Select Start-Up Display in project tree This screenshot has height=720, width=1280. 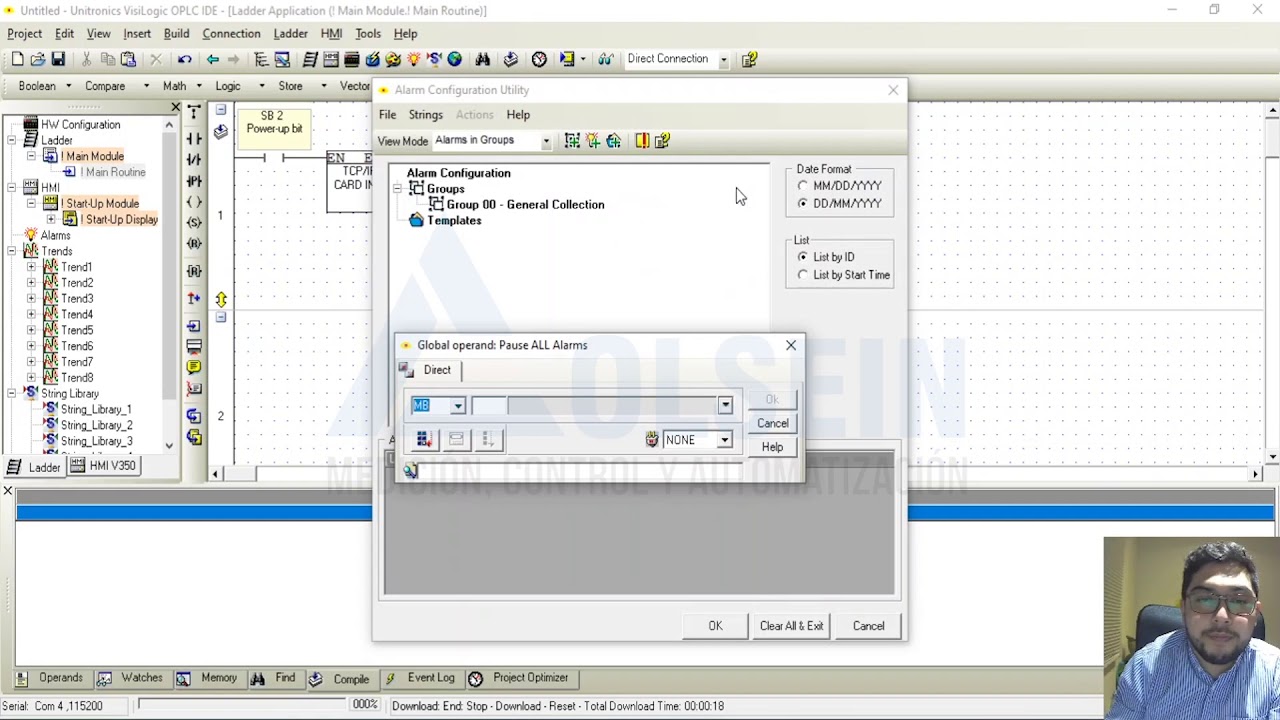pos(120,220)
